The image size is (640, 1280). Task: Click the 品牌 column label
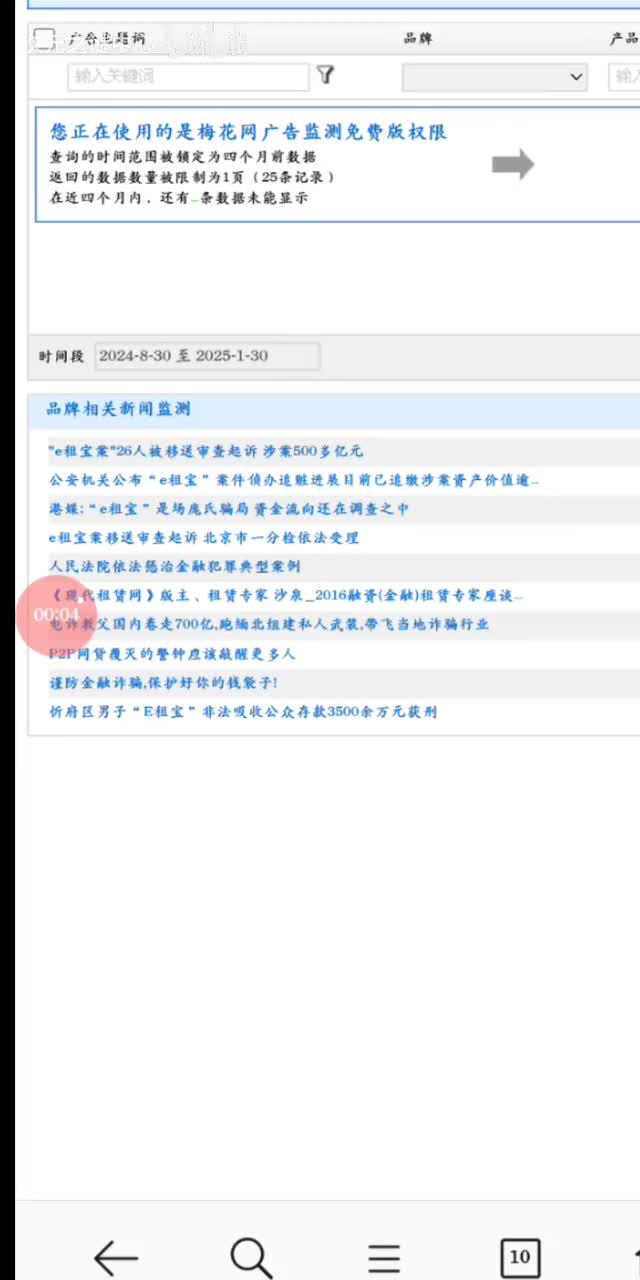coord(418,38)
